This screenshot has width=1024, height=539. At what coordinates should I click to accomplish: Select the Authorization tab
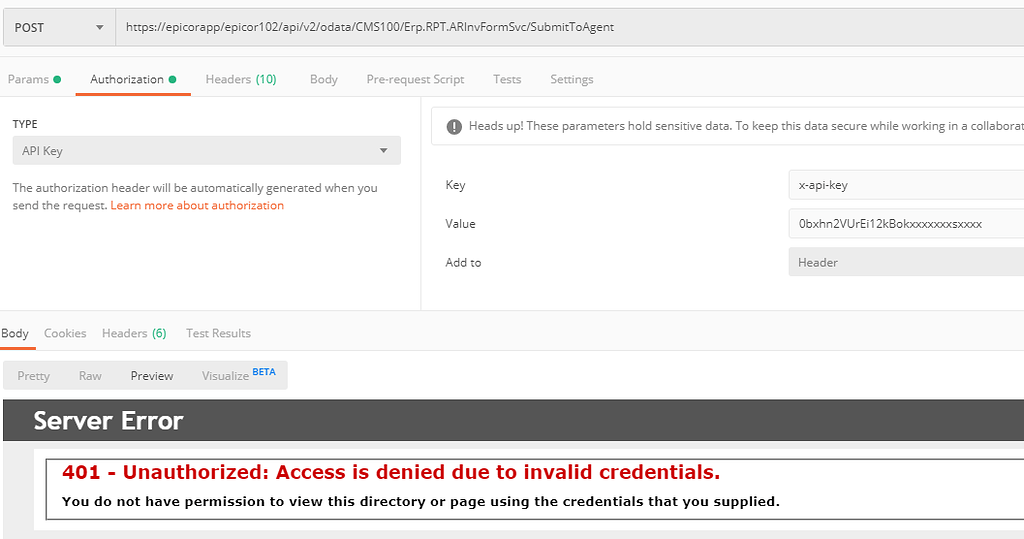(133, 79)
